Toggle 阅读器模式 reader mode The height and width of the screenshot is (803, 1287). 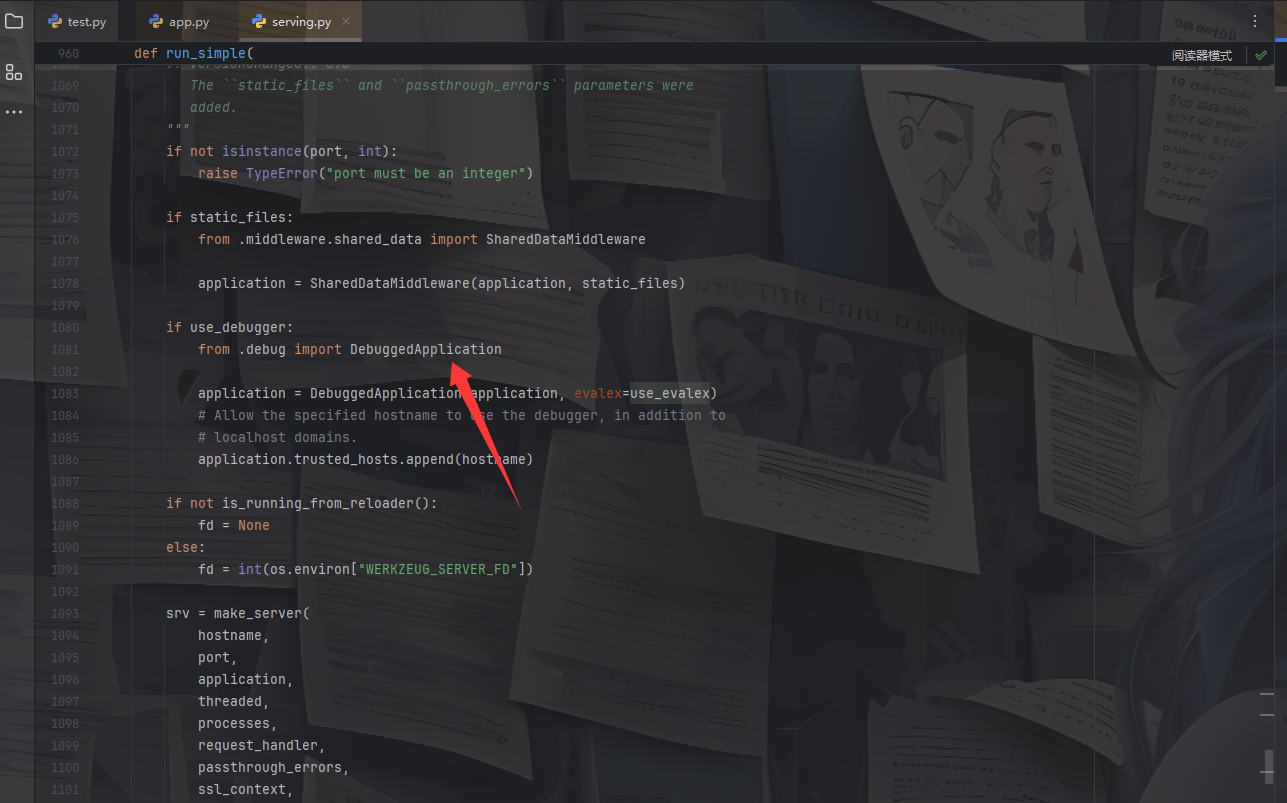point(1201,56)
